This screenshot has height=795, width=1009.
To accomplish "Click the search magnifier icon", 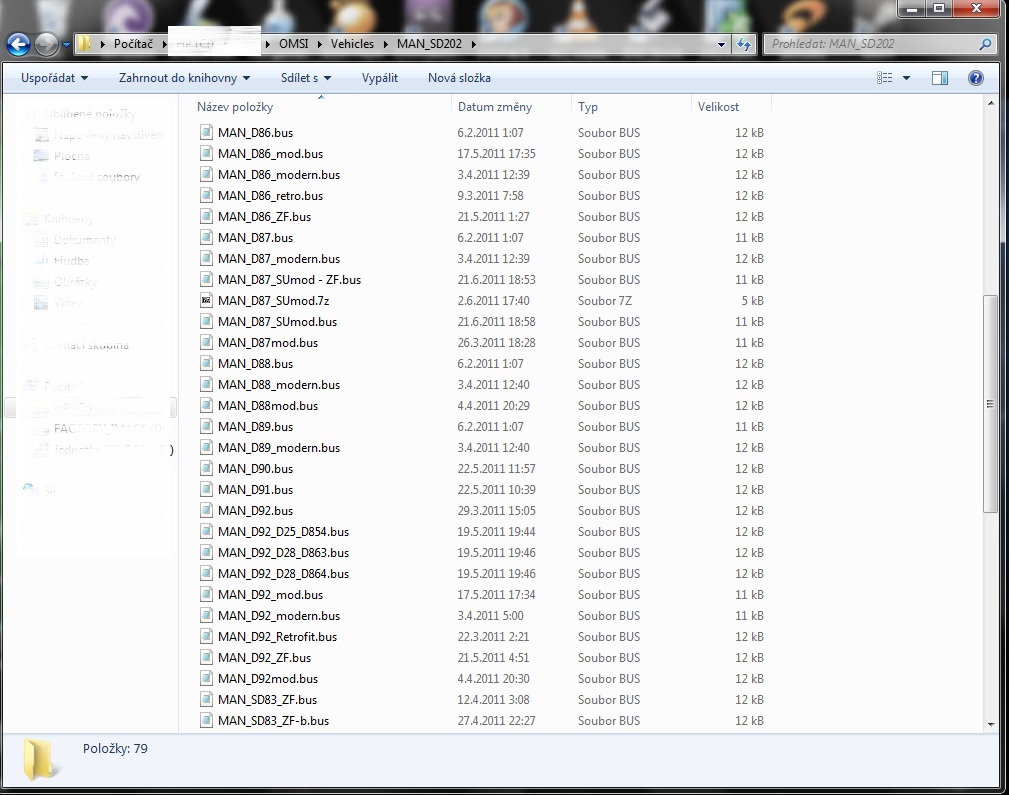I will point(985,45).
